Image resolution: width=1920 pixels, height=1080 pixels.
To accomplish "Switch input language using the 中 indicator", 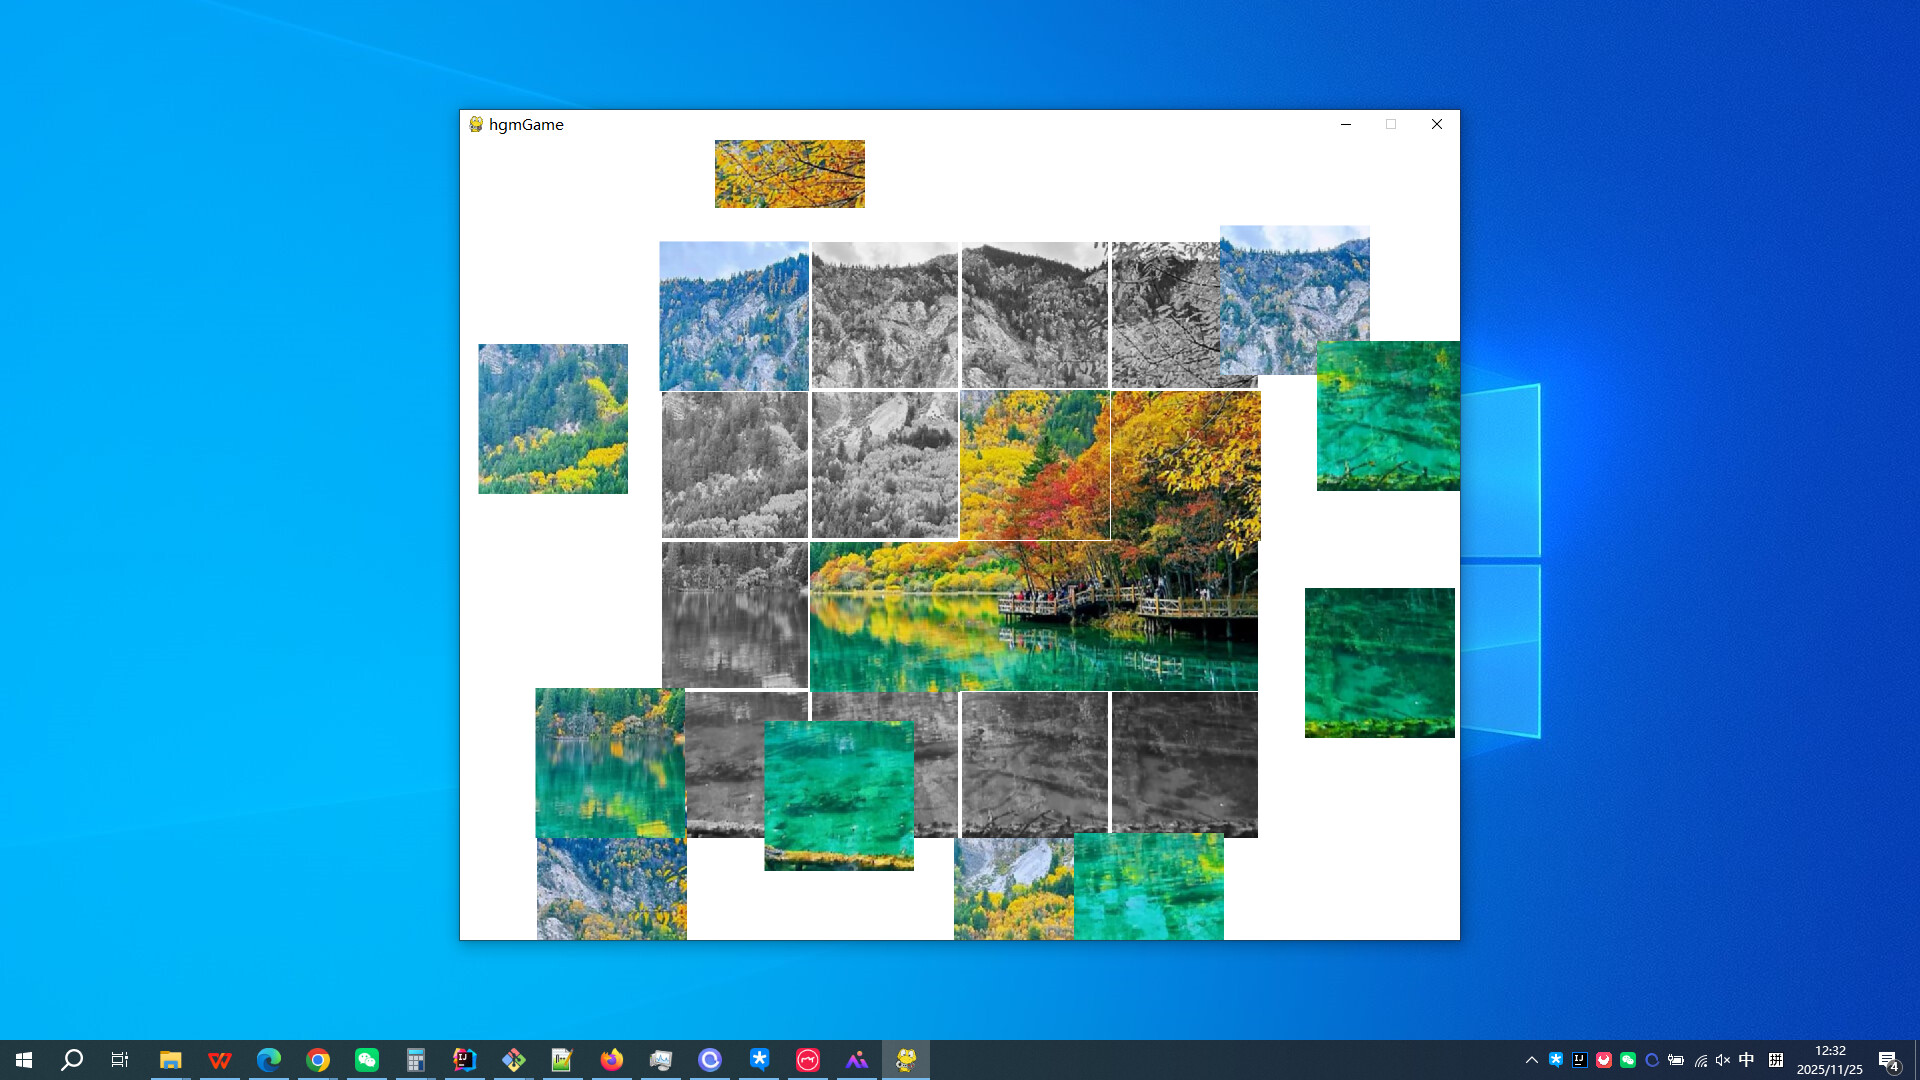I will coord(1746,1060).
